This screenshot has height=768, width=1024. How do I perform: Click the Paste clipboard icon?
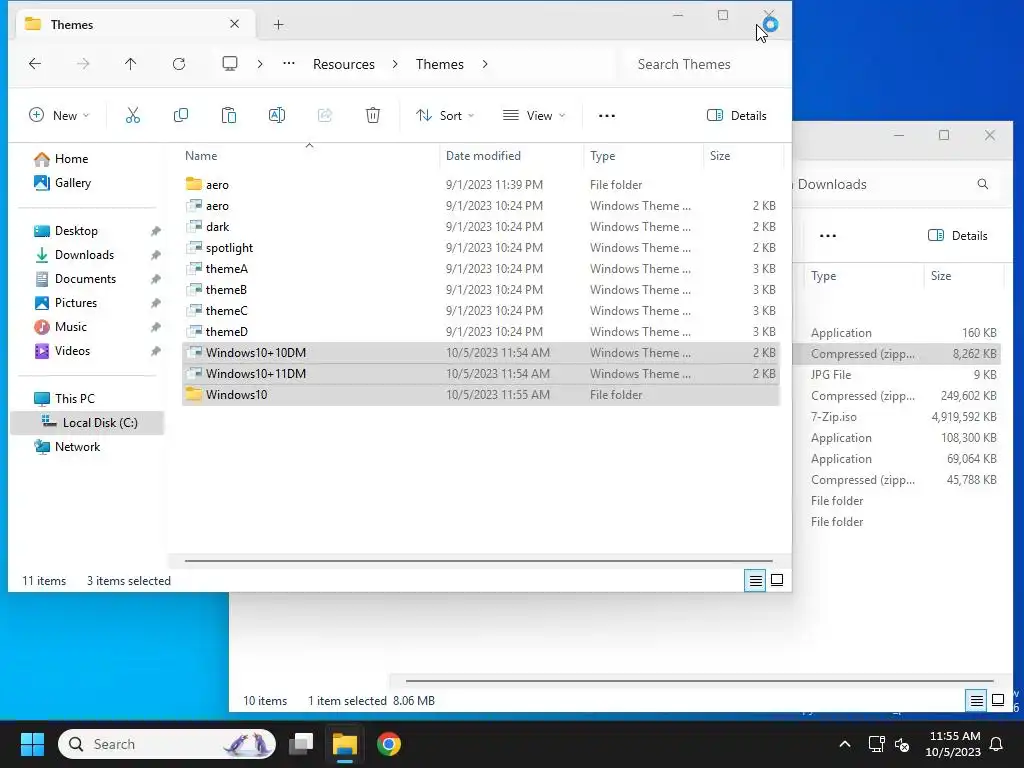229,116
